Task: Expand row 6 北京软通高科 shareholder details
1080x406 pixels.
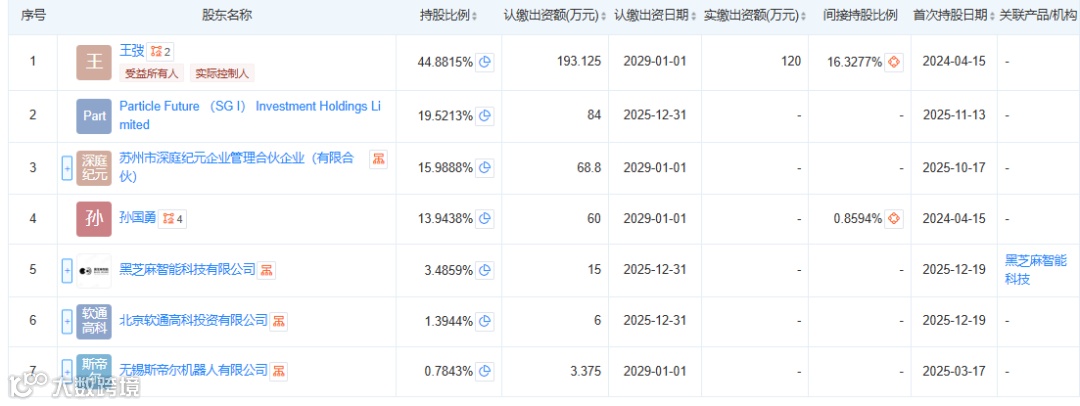Action: tap(67, 321)
